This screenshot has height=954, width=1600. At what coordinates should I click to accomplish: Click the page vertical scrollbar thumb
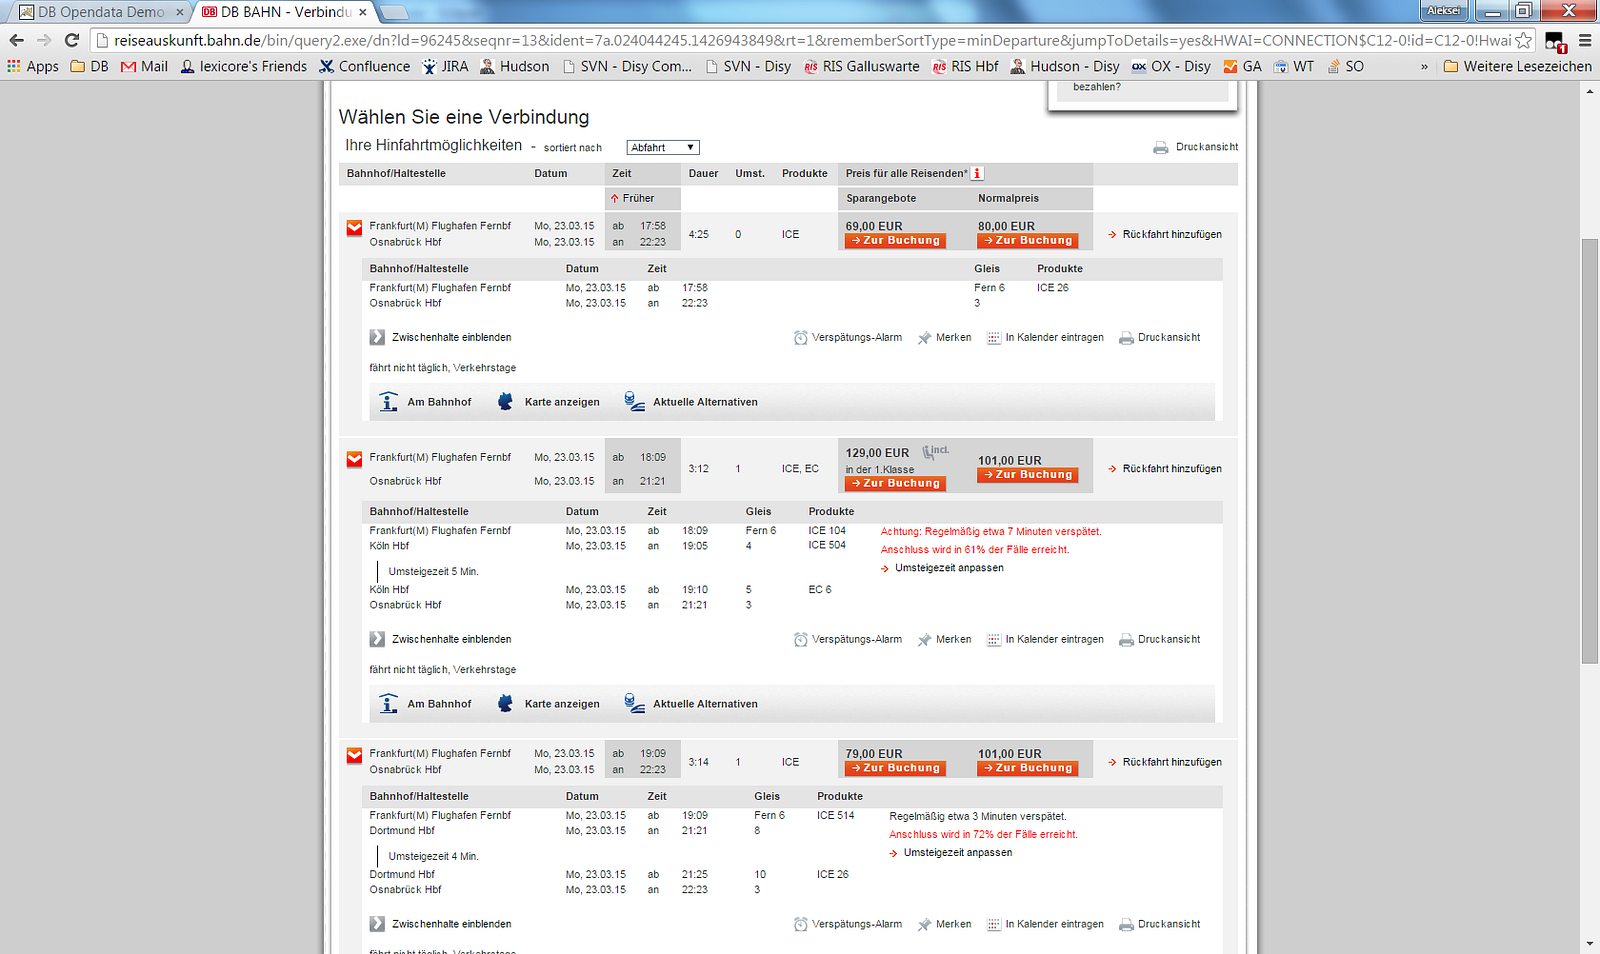[1589, 451]
